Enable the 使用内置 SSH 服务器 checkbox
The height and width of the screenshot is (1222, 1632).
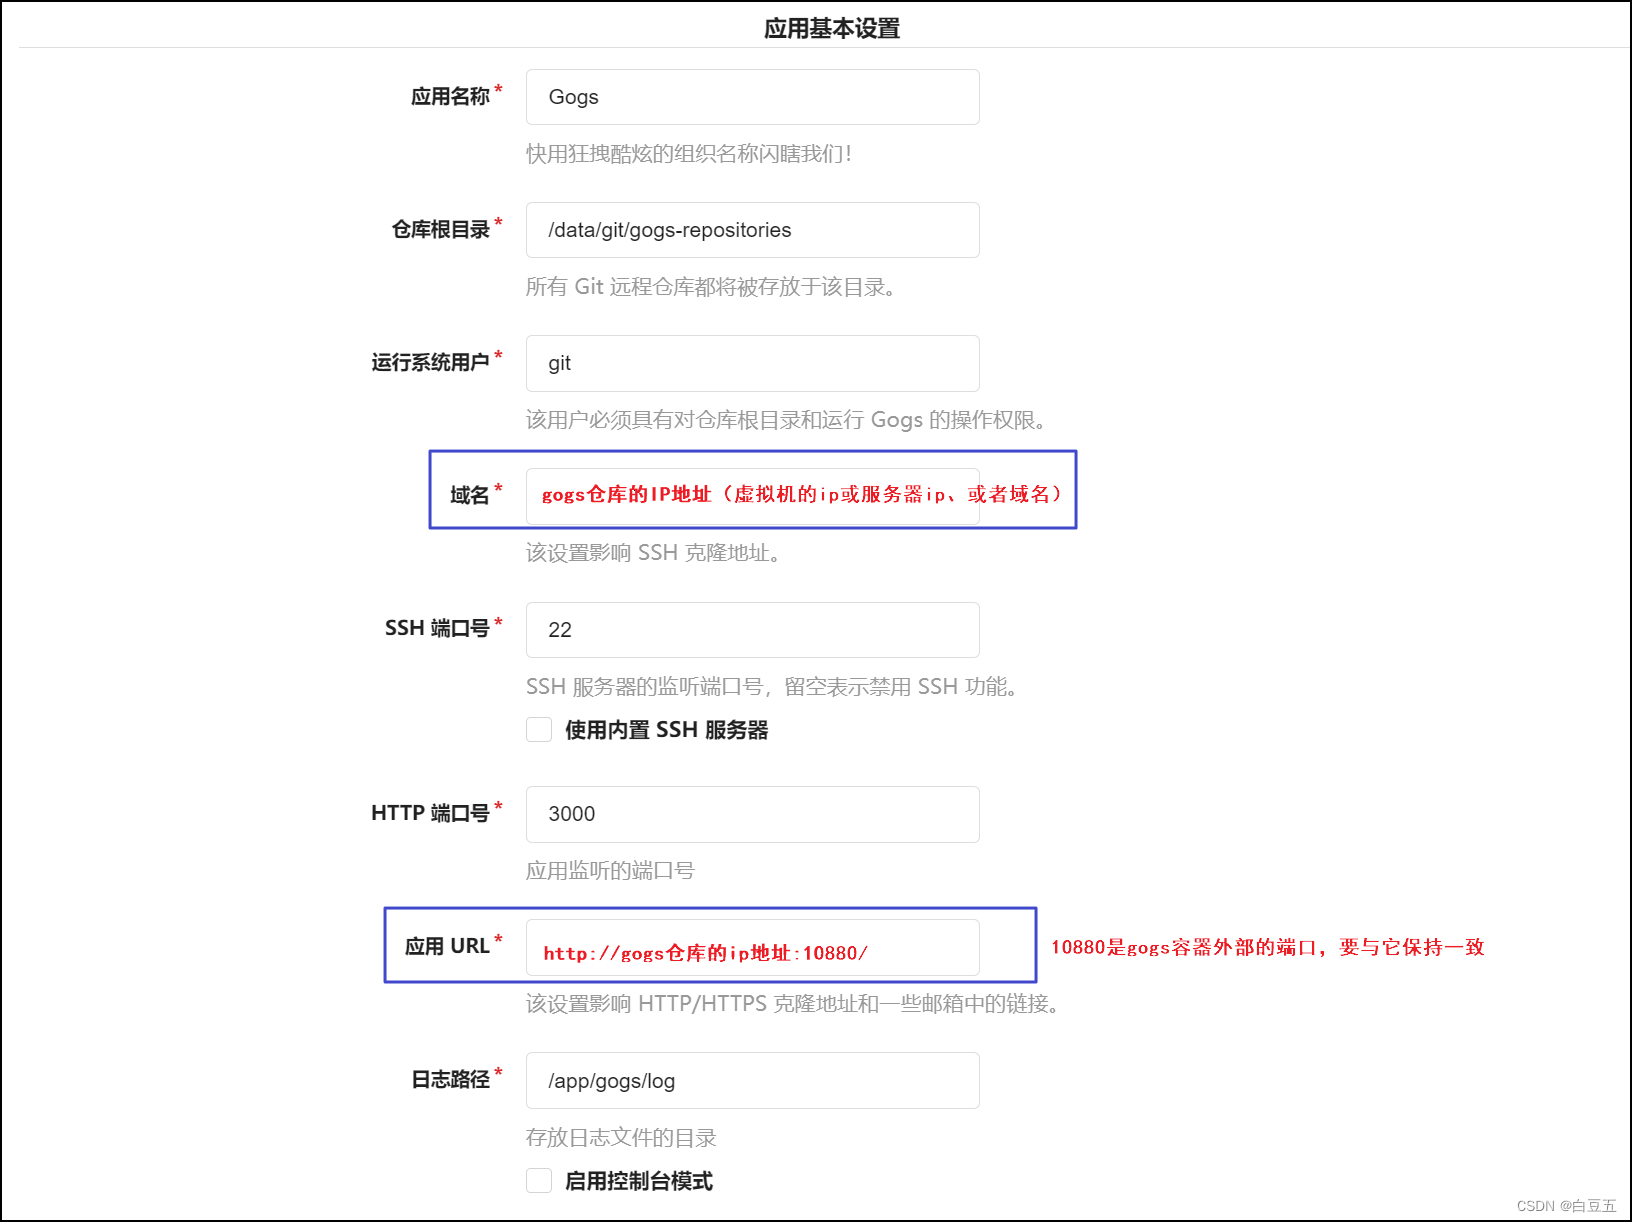click(x=539, y=730)
